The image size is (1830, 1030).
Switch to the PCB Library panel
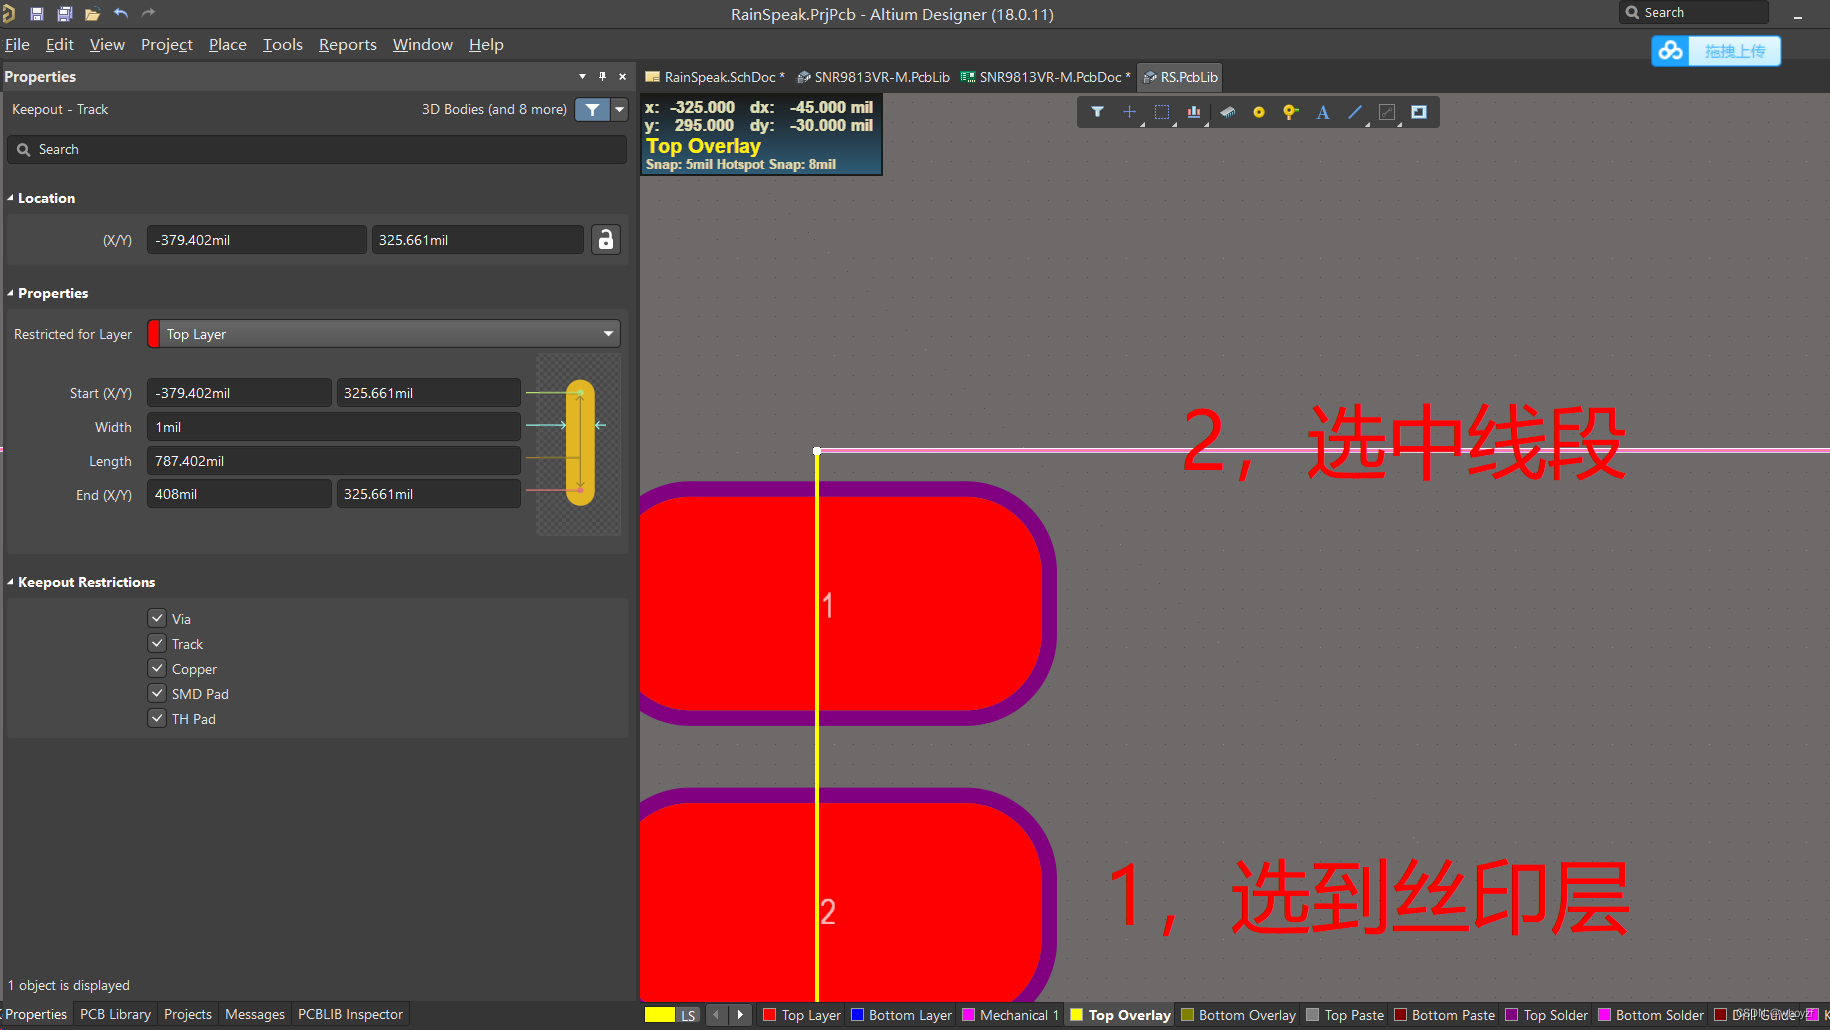tap(114, 1013)
